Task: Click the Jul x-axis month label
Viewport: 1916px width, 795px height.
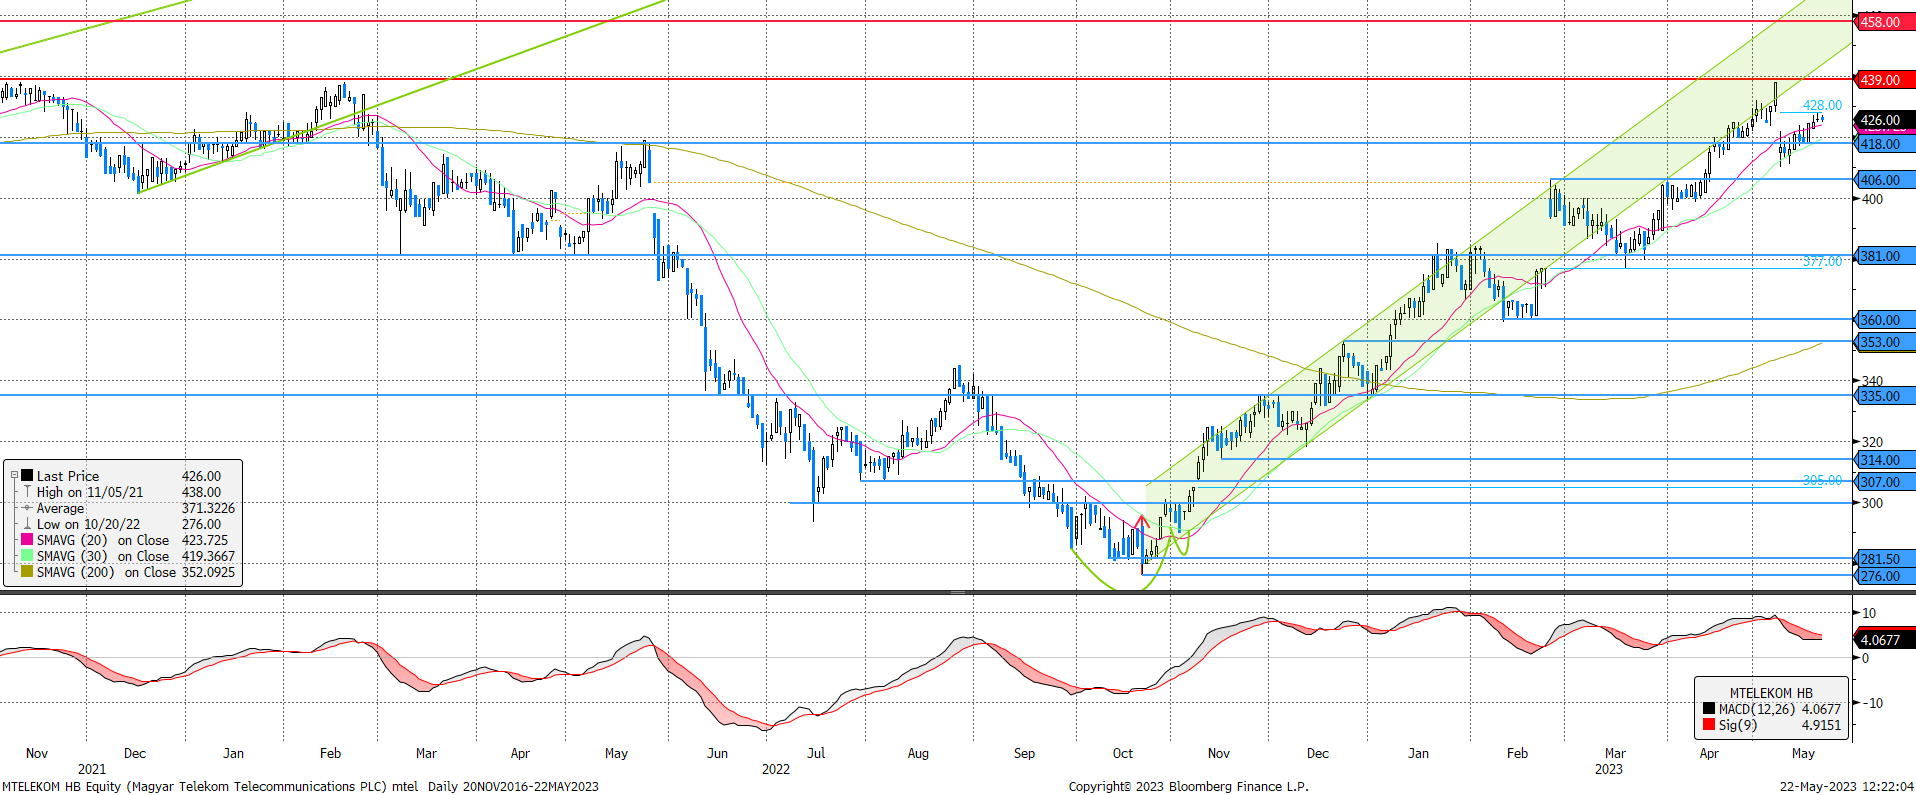Action: [816, 753]
